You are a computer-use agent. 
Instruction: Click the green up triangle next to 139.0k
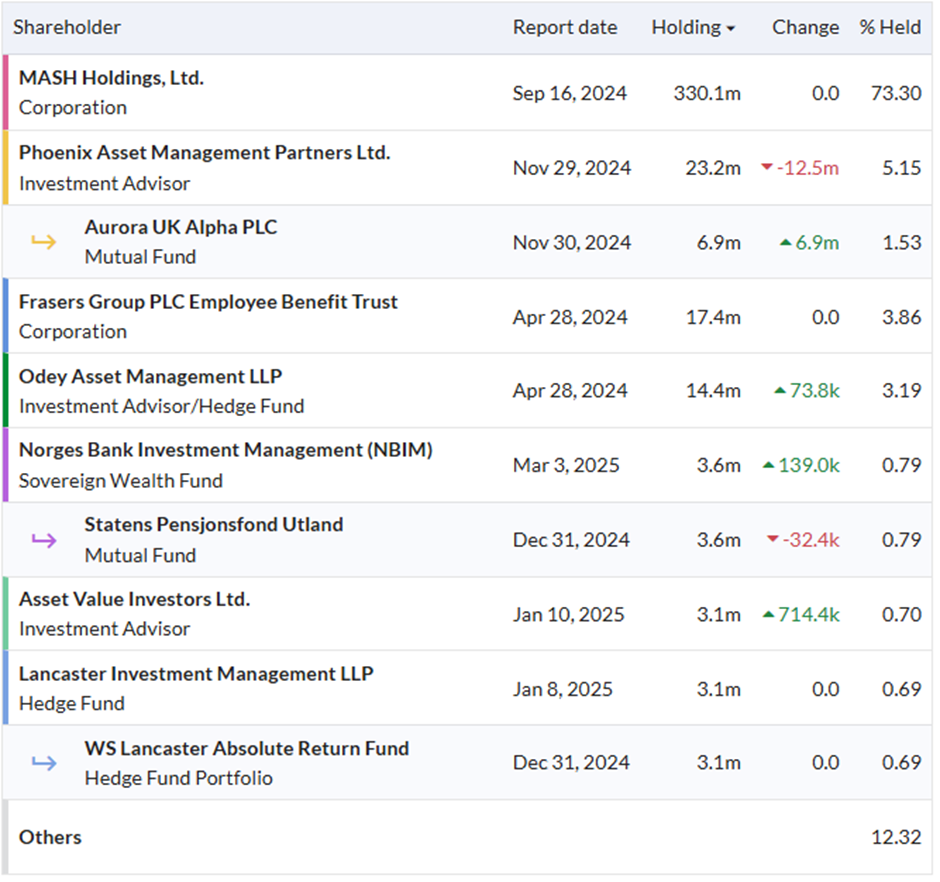(x=769, y=465)
